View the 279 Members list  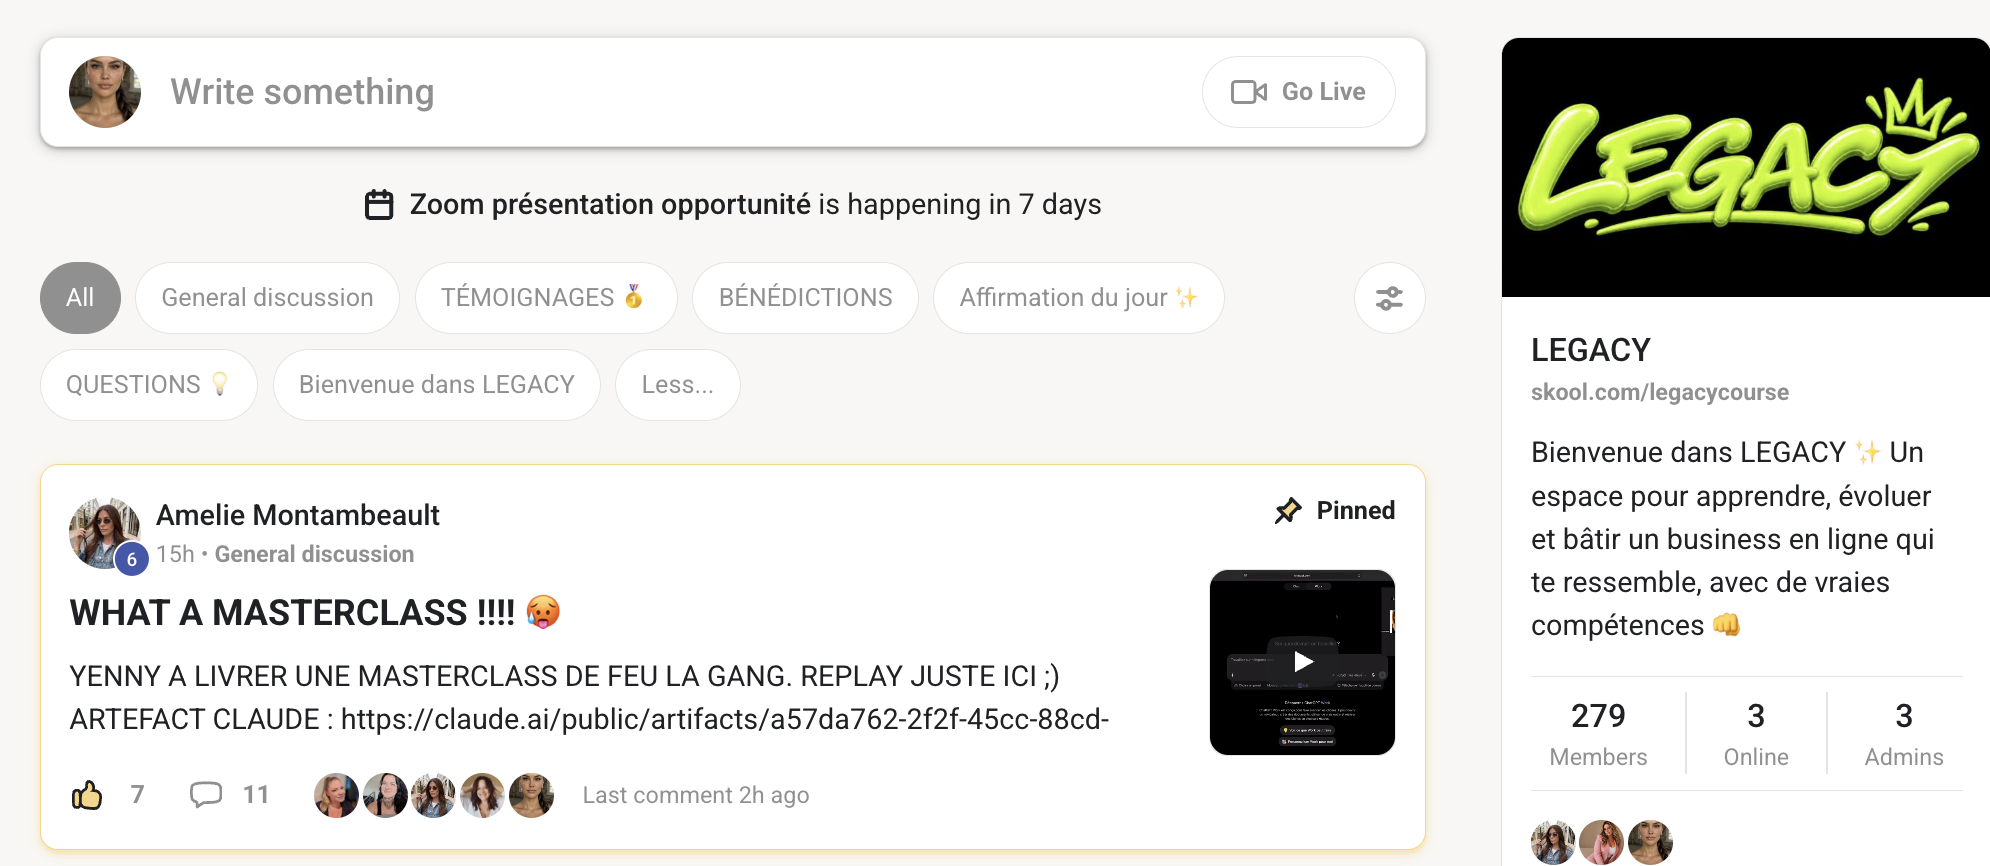[x=1598, y=734]
